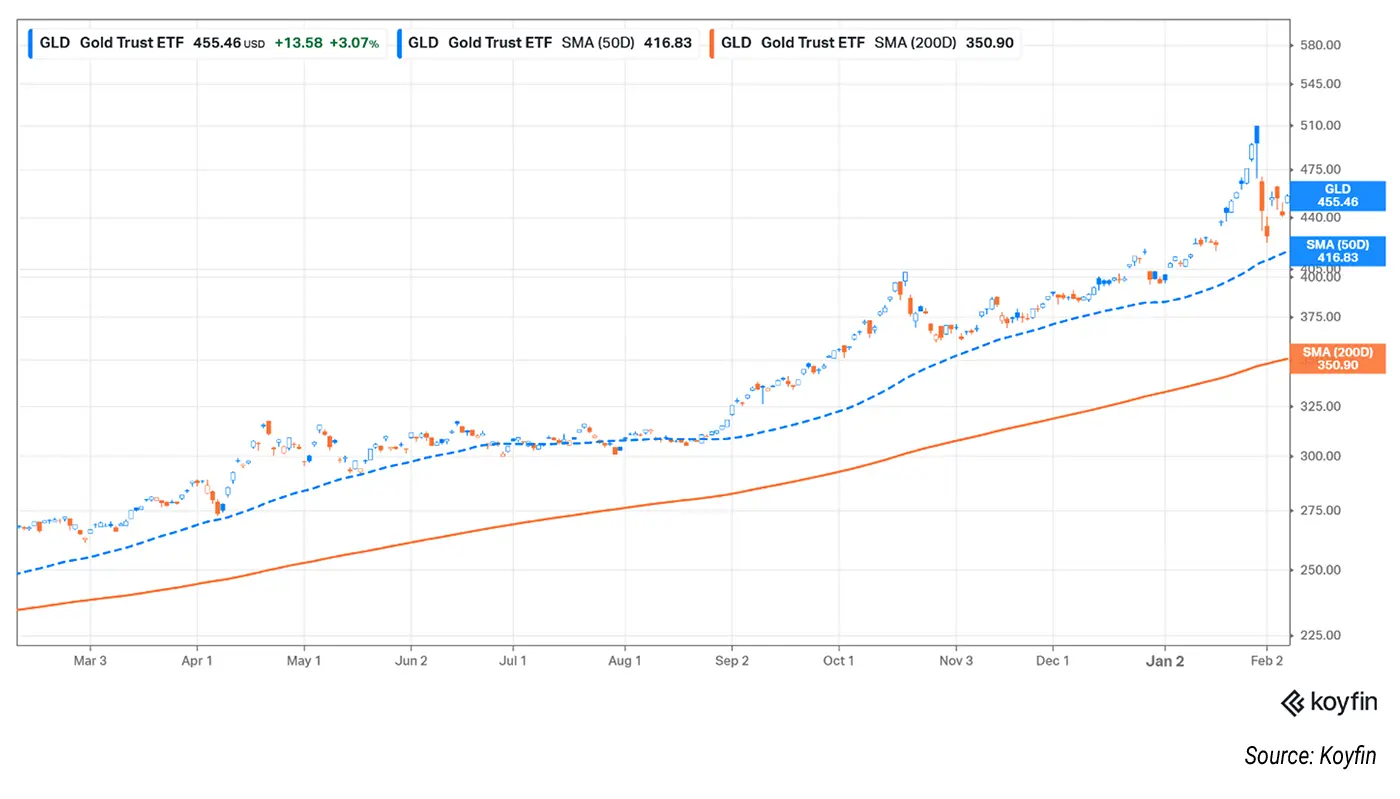The width and height of the screenshot is (1400, 799).
Task: Click the GLD 455.46 price axis tag
Action: click(1337, 196)
